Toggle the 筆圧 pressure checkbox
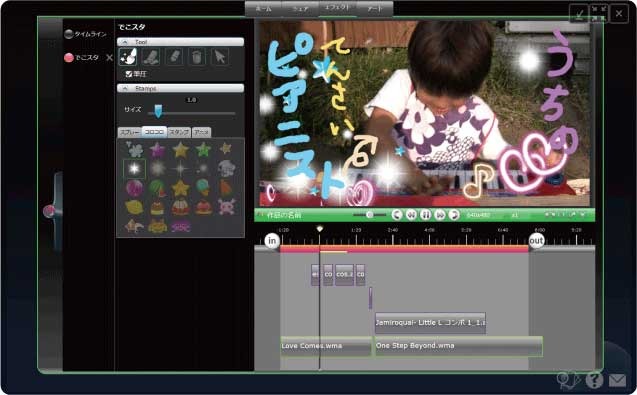Screen dimensions: 637x395 (129, 74)
